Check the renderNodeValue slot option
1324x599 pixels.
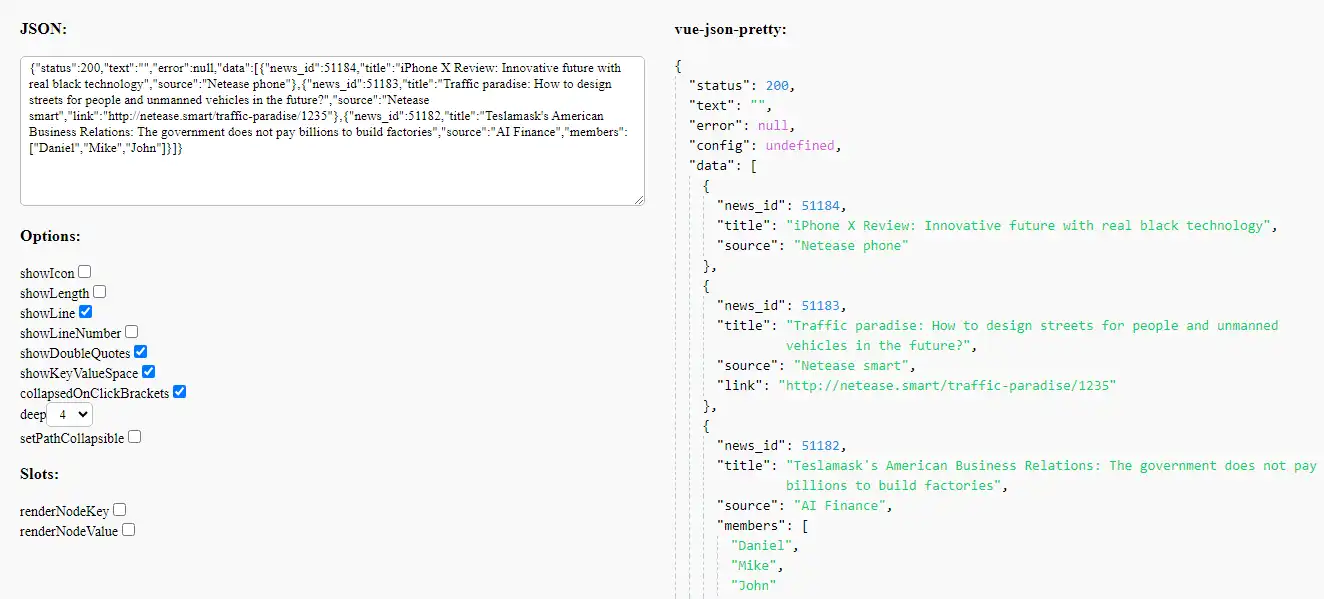pos(129,530)
